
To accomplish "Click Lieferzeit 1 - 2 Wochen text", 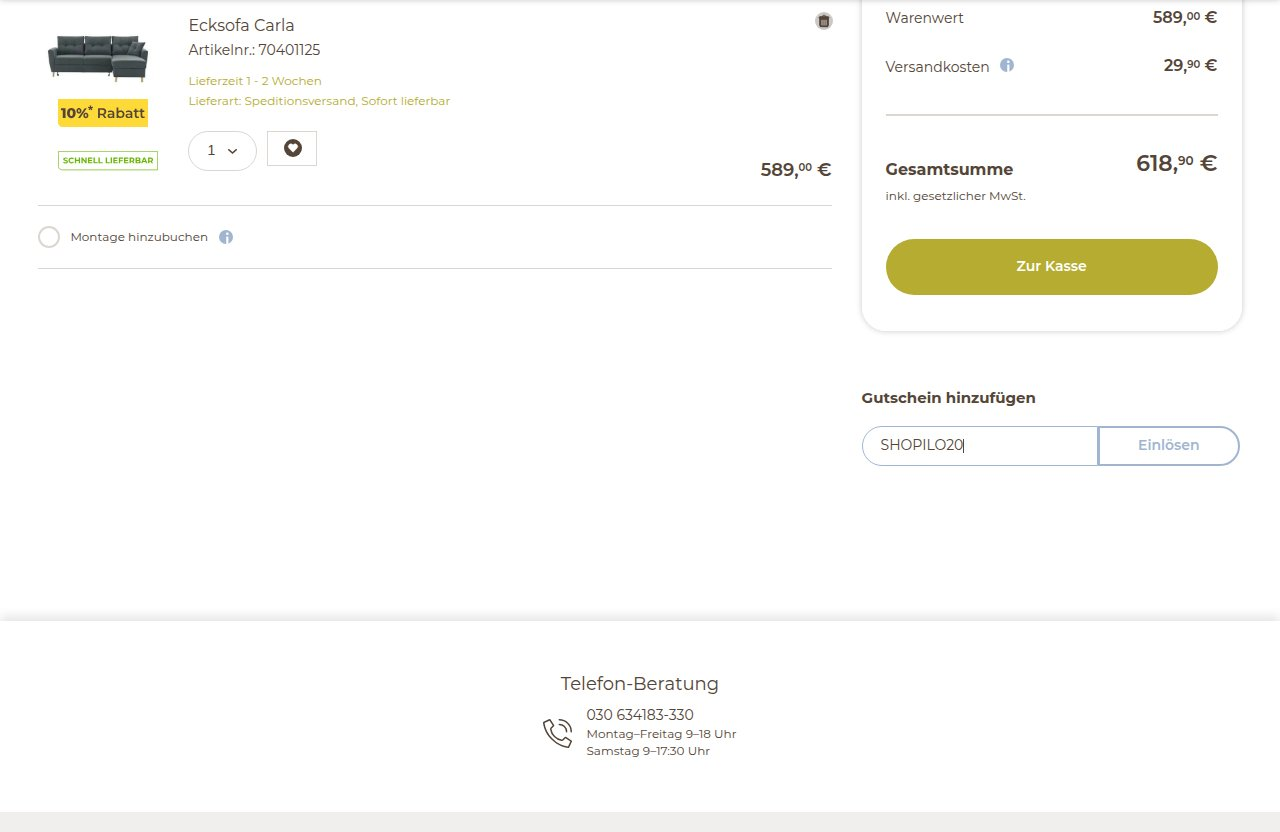I will (x=255, y=81).
